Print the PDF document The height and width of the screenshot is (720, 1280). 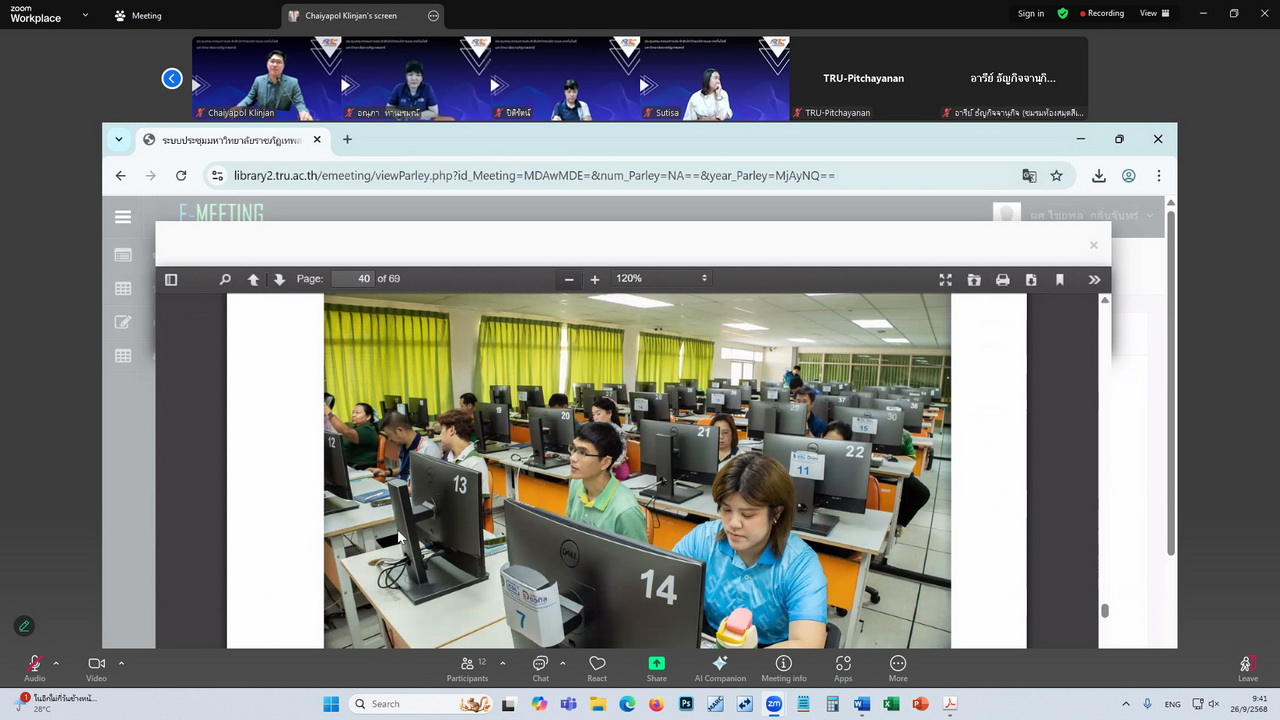[1002, 279]
